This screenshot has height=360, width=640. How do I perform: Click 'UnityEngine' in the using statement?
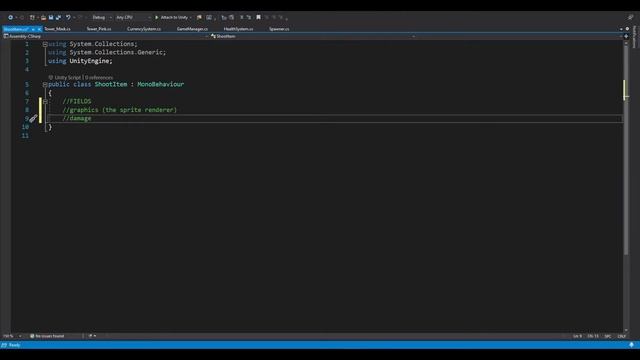(89, 61)
